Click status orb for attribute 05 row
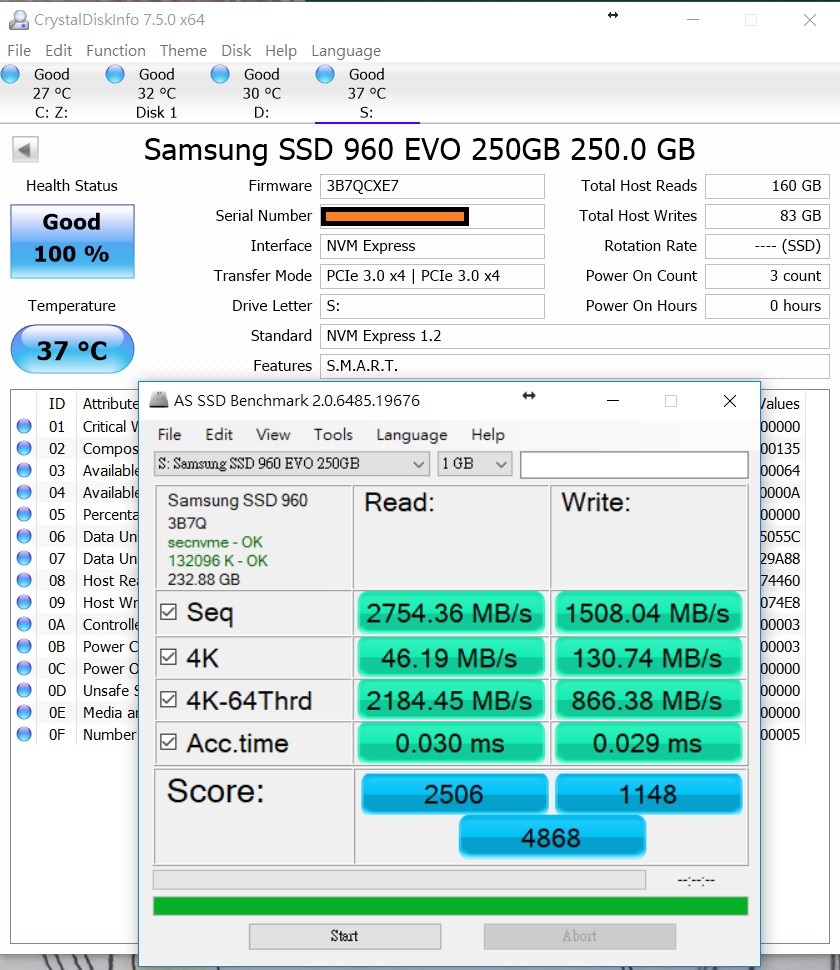This screenshot has height=970, width=840. pos(24,514)
